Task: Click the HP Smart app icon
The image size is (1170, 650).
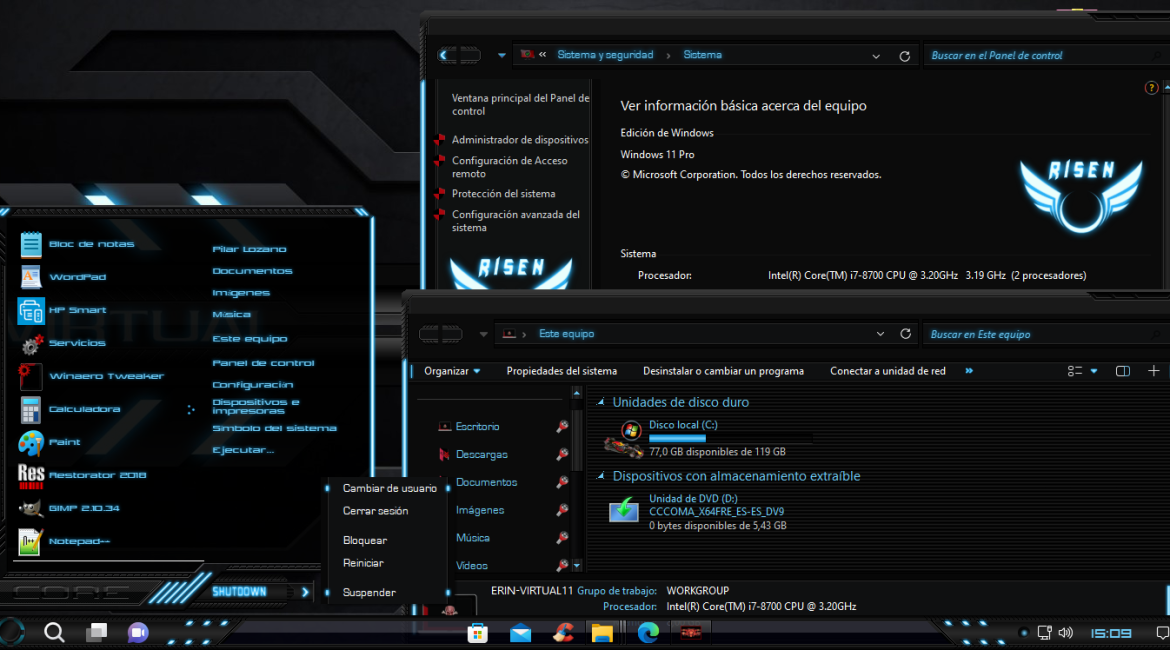Action: point(31,311)
